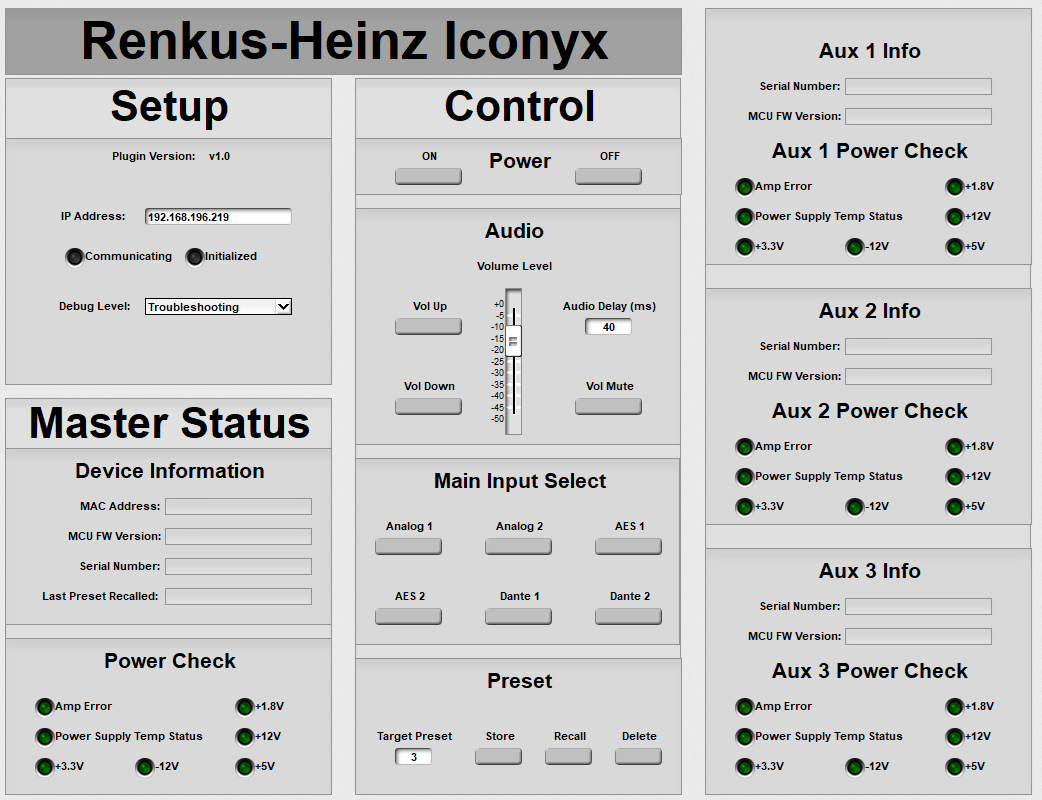Click the Volume Level fader handle
The height and width of the screenshot is (800, 1042).
tap(513, 342)
